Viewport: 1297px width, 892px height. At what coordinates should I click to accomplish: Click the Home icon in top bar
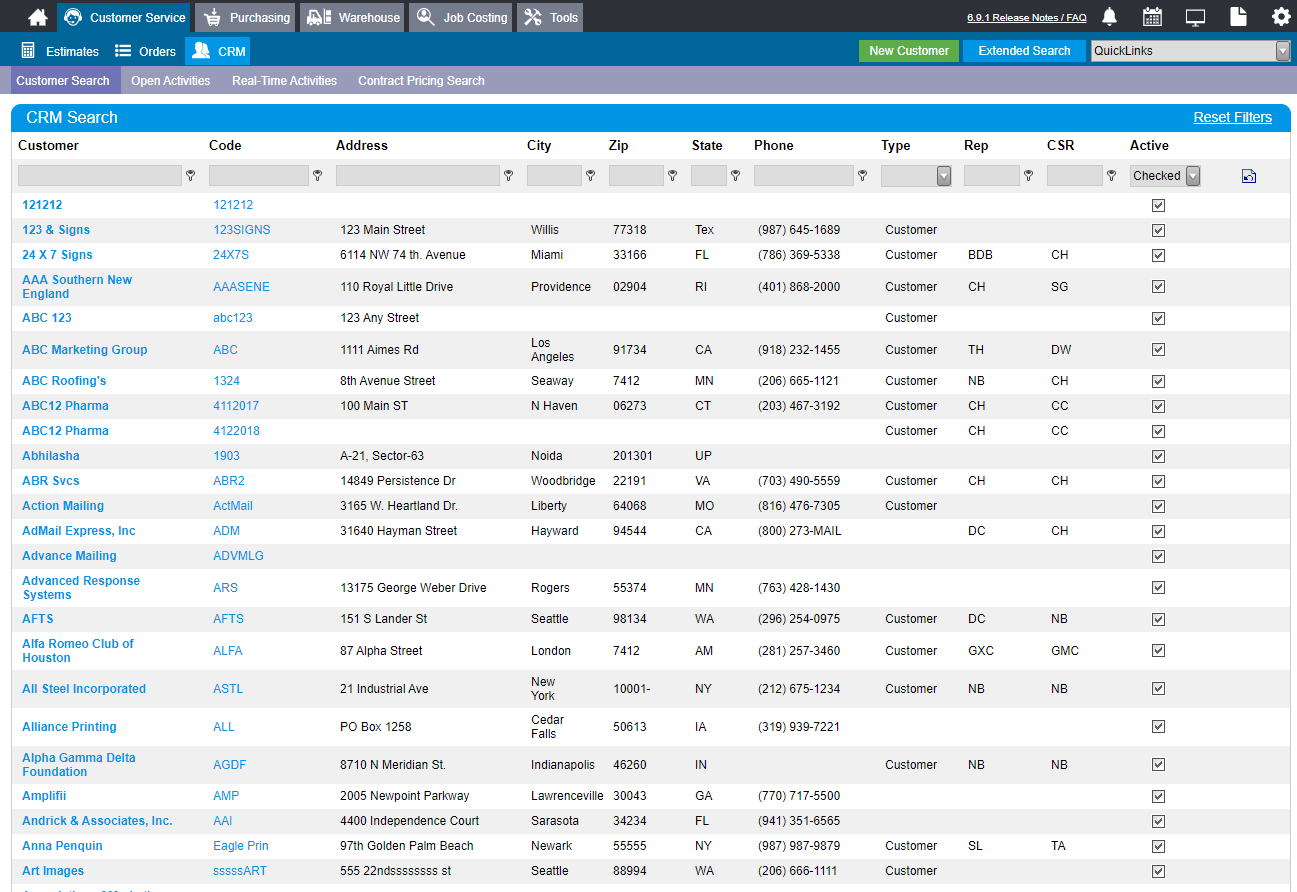37,17
